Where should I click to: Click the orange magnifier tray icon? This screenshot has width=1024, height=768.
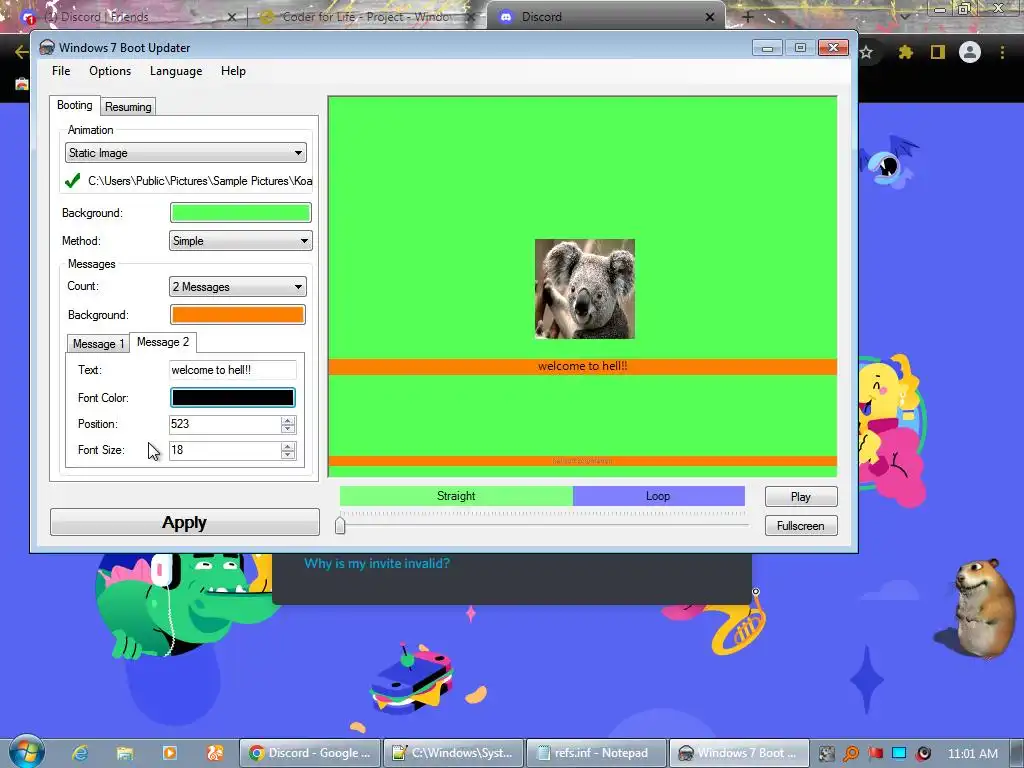point(851,754)
